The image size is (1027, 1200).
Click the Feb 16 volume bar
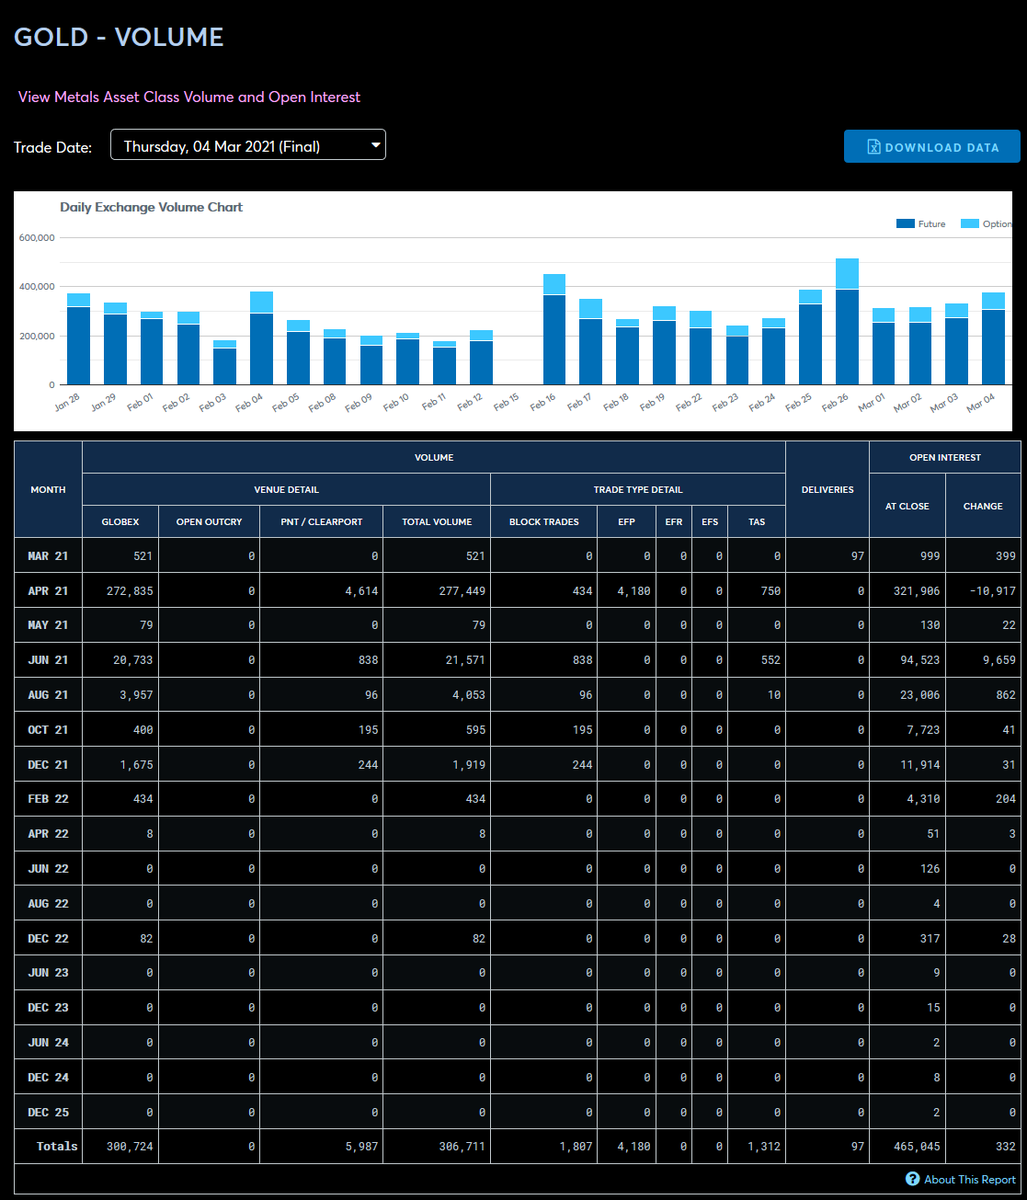tap(554, 329)
